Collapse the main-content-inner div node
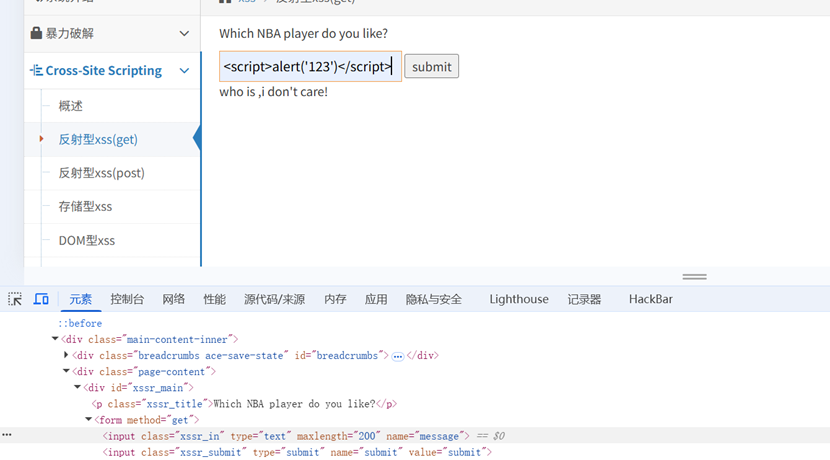830x460 pixels. point(55,339)
